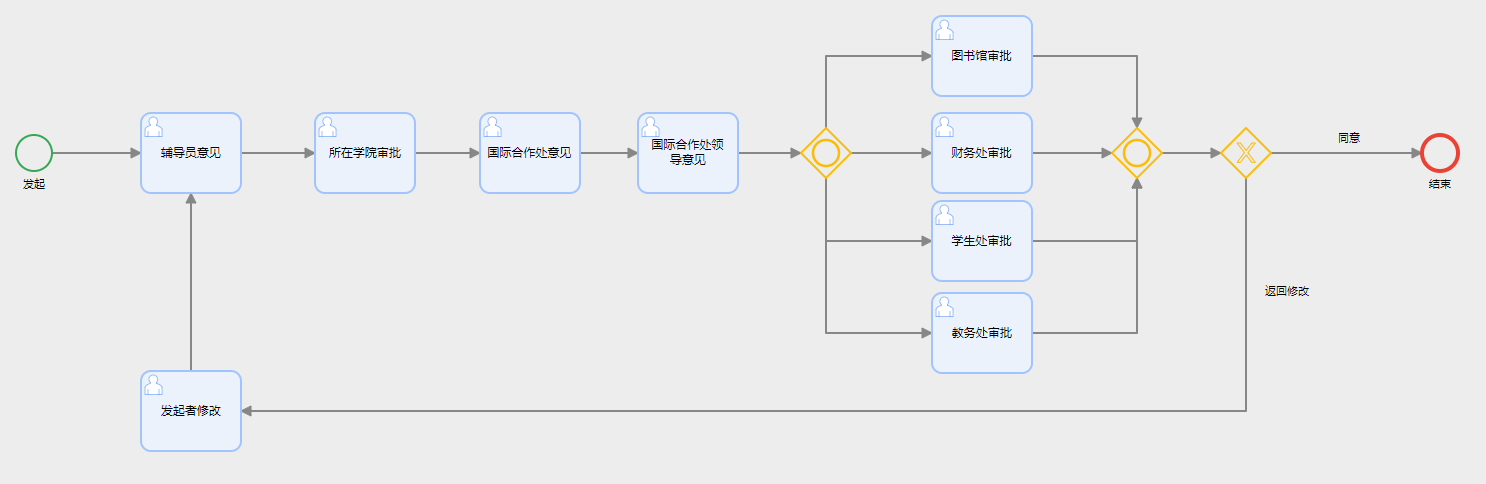Click user icon on 辅导员意见 task
This screenshot has width=1486, height=484.
pos(154,127)
